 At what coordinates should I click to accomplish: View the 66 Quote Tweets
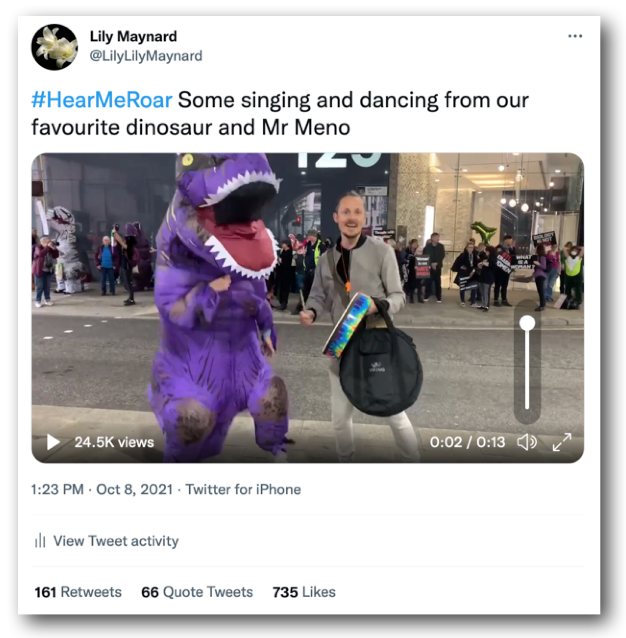point(197,592)
